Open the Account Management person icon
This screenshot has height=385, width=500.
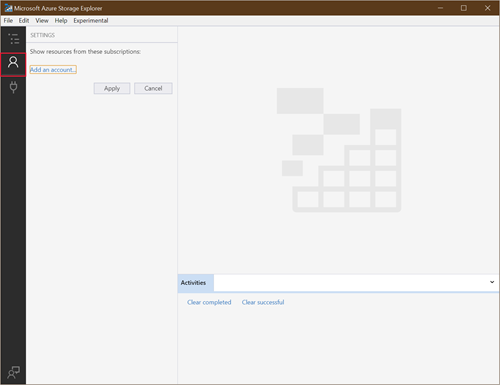[x=13, y=62]
